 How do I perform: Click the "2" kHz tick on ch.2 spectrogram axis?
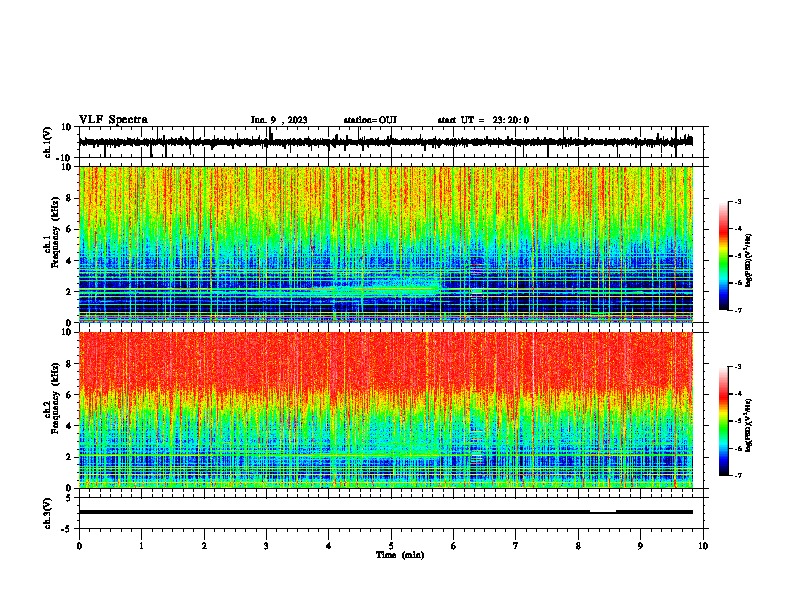point(70,457)
